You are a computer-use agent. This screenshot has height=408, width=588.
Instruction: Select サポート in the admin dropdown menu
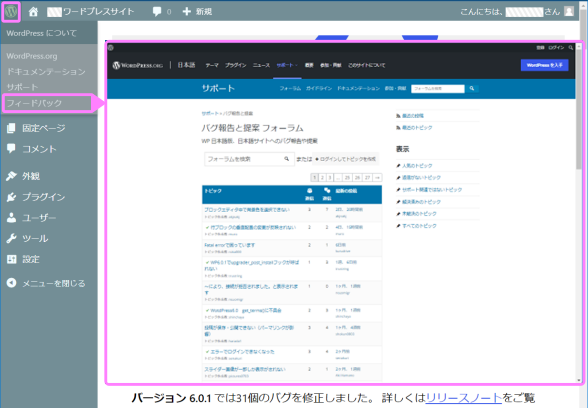click(x=22, y=87)
